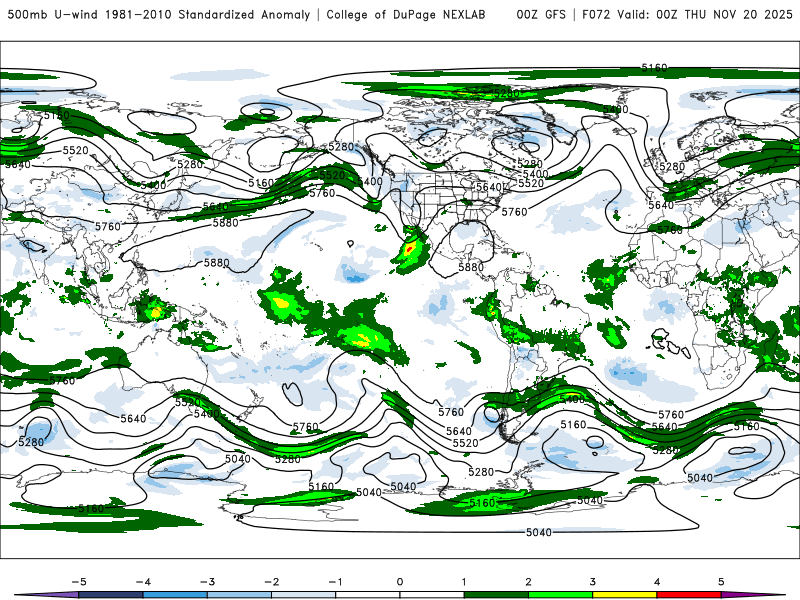Click the '-3' colorbar label
This screenshot has height=600, width=800.
[x=208, y=582]
